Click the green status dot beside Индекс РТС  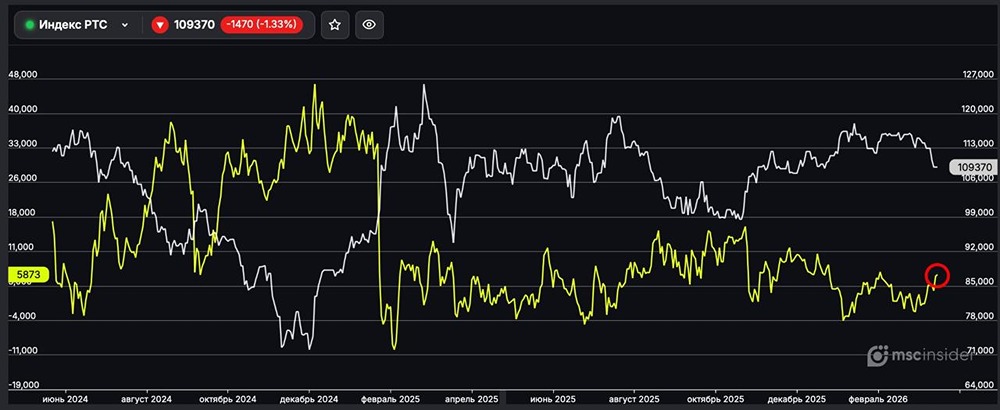coord(30,25)
